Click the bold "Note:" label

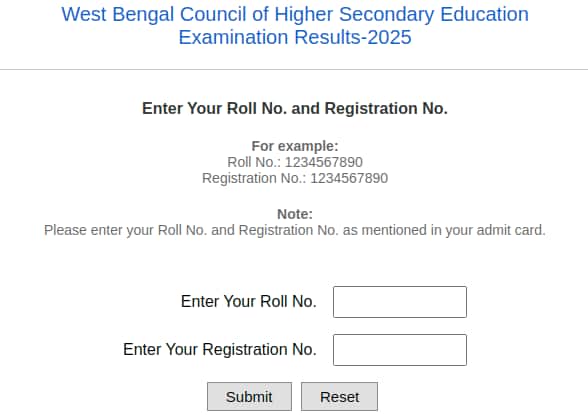coord(295,214)
